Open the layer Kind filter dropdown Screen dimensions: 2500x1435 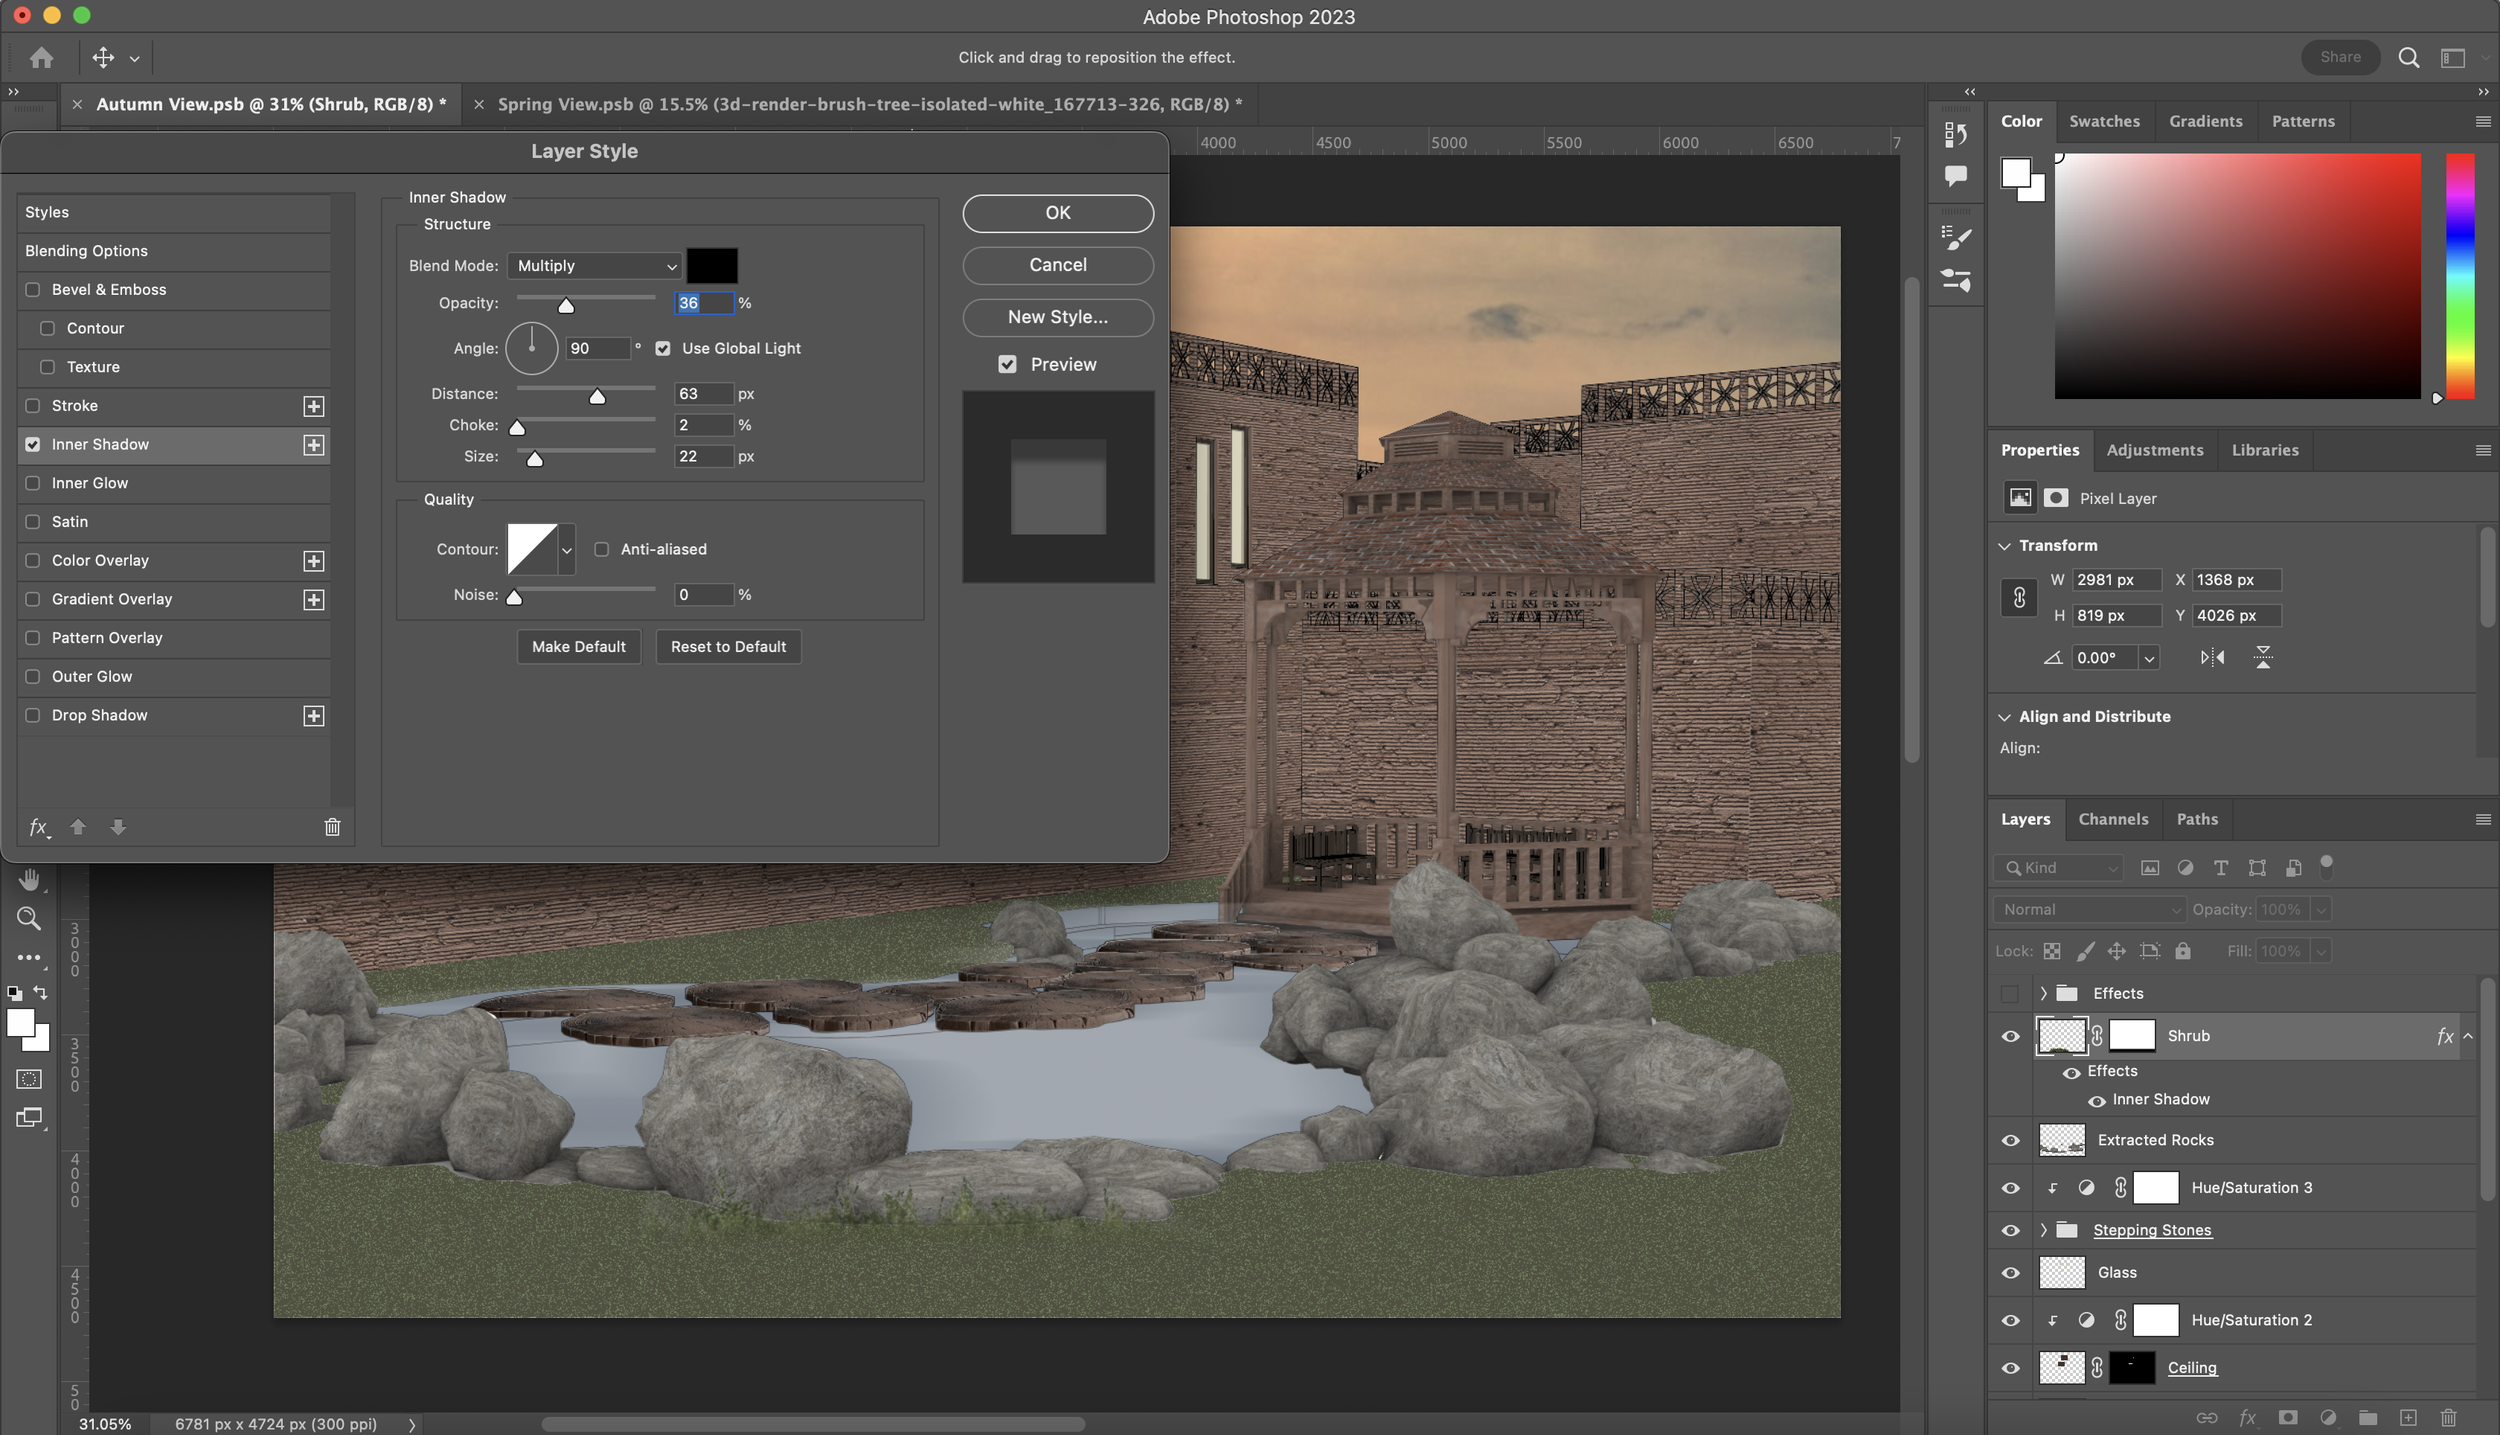2058,868
